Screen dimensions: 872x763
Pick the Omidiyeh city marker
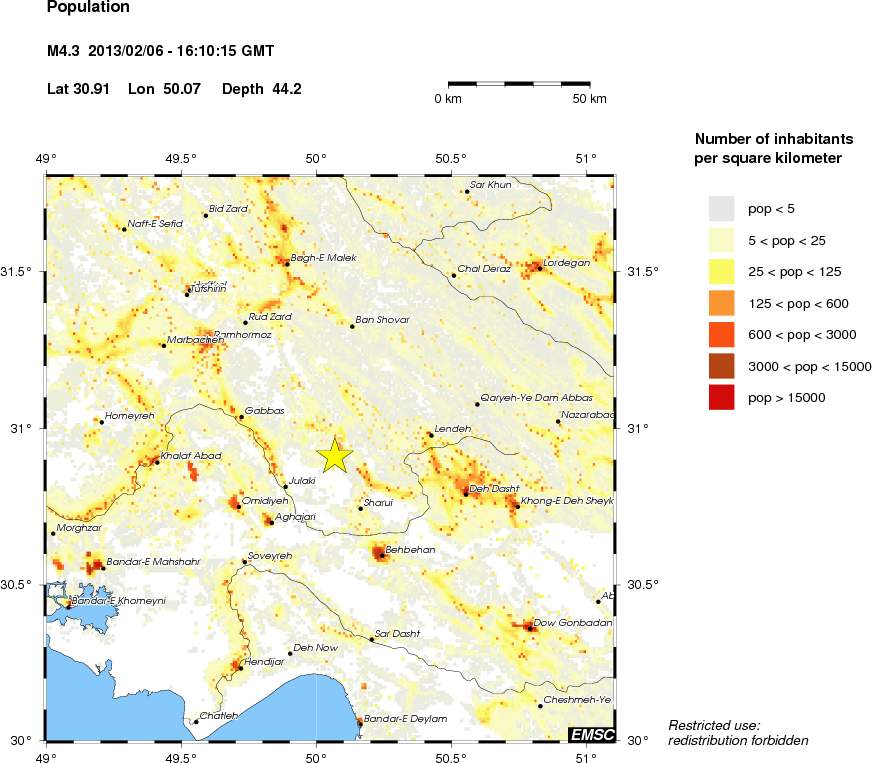239,507
